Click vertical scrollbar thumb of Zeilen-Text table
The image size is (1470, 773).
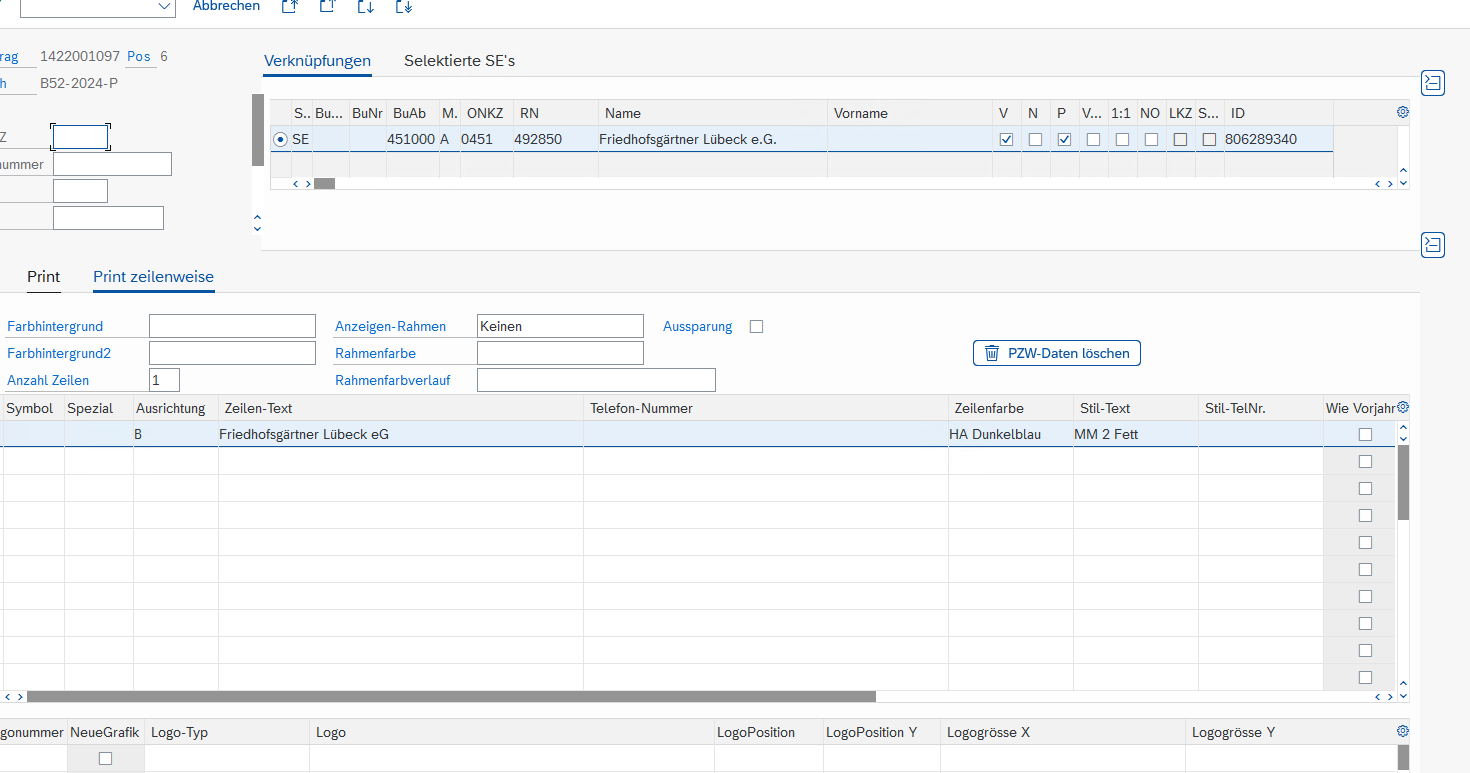pos(1403,483)
